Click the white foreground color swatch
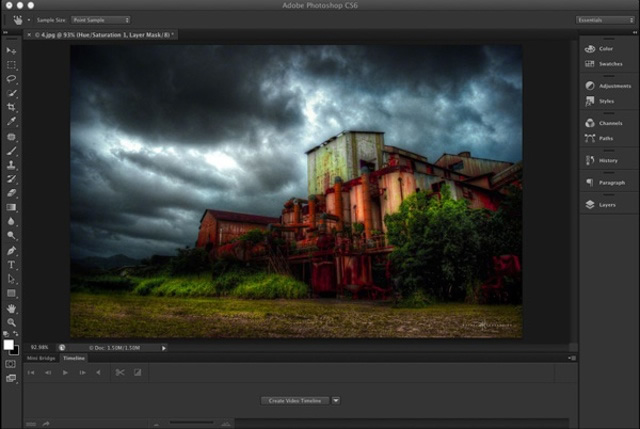 click(9, 345)
